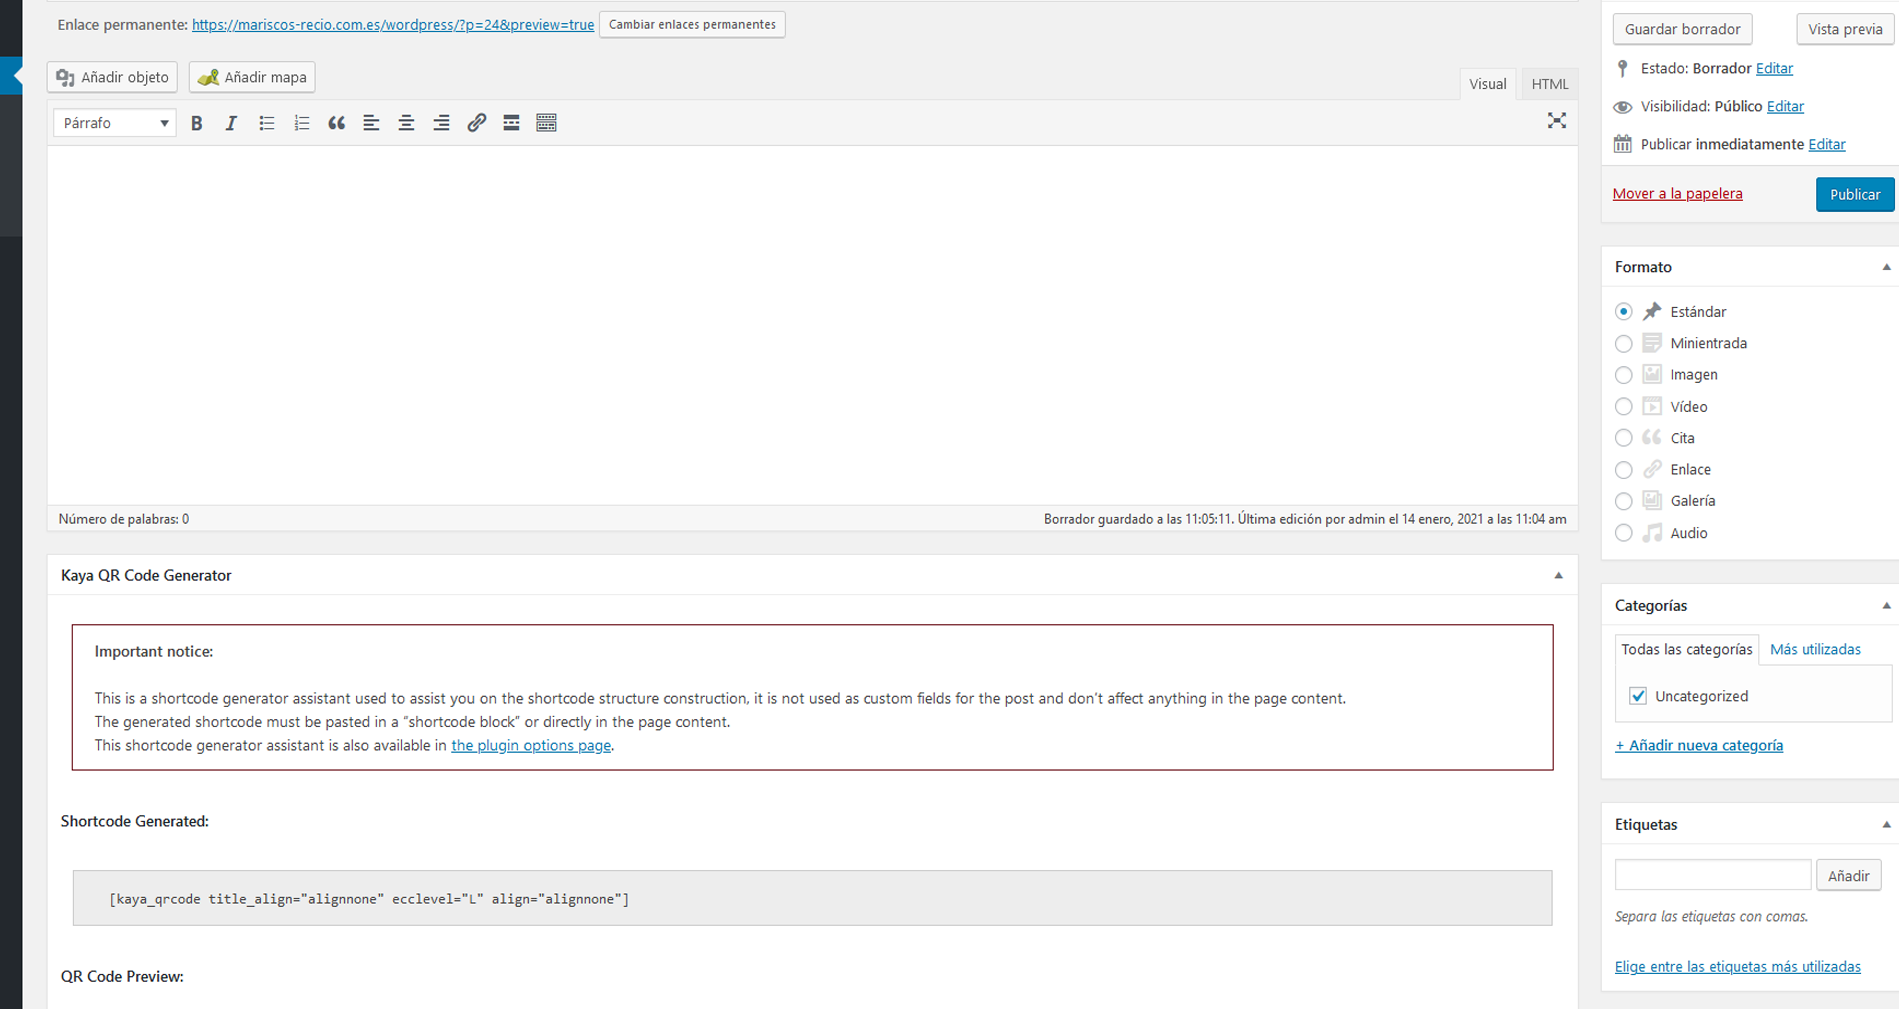Select the Cita format
This screenshot has height=1009, width=1899.
point(1623,438)
